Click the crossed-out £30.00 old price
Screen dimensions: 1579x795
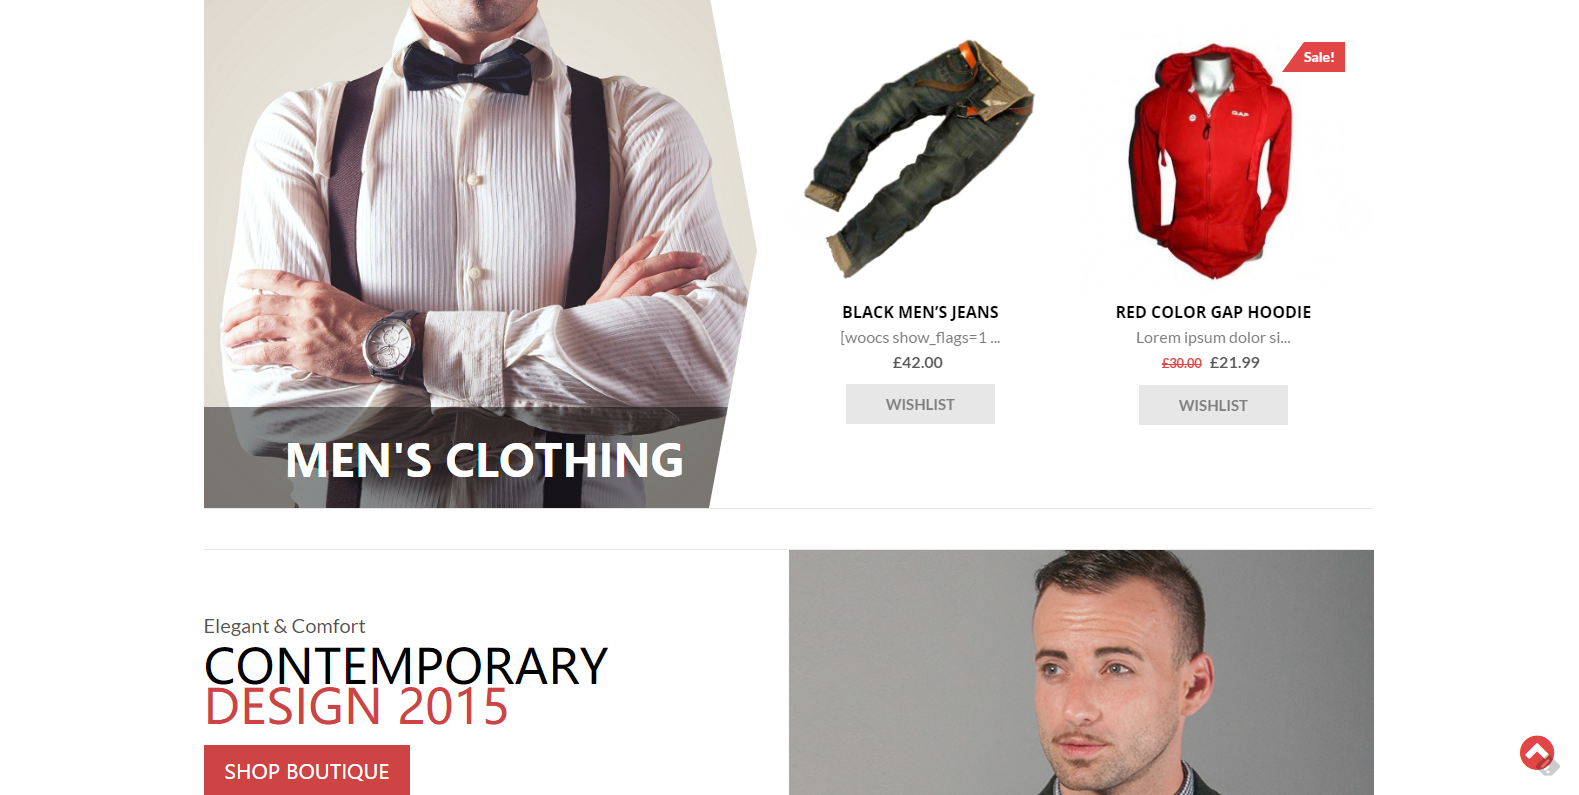(x=1181, y=363)
